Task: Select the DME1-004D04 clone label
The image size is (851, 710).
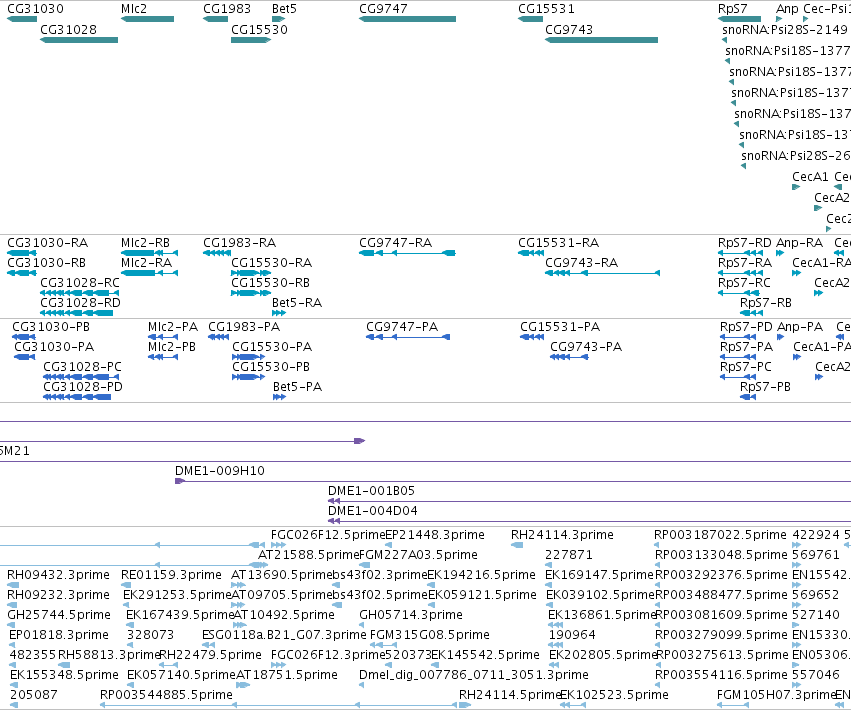Action: [373, 511]
